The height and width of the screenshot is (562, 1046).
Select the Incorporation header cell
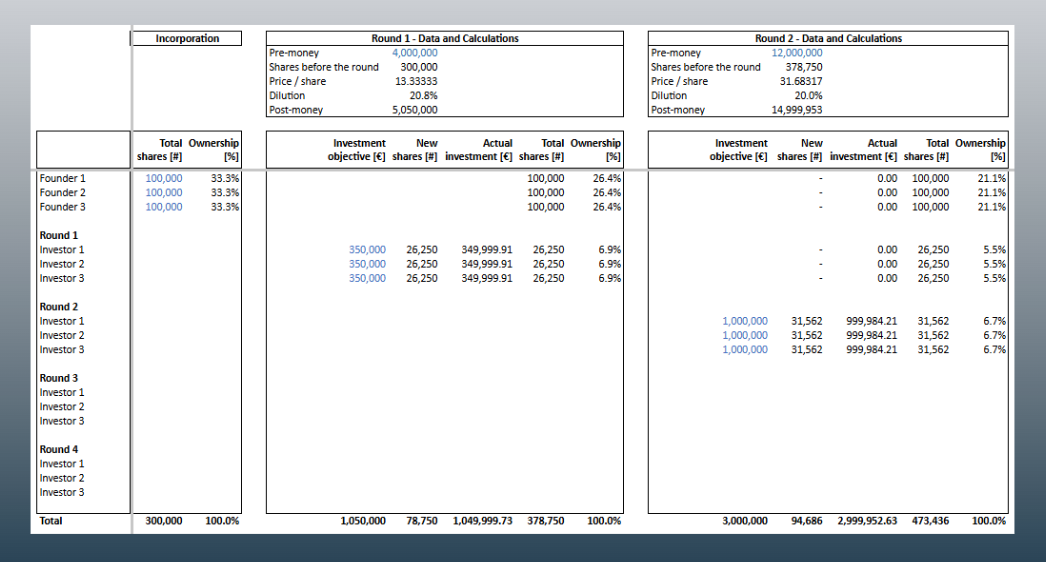pyautogui.click(x=187, y=38)
